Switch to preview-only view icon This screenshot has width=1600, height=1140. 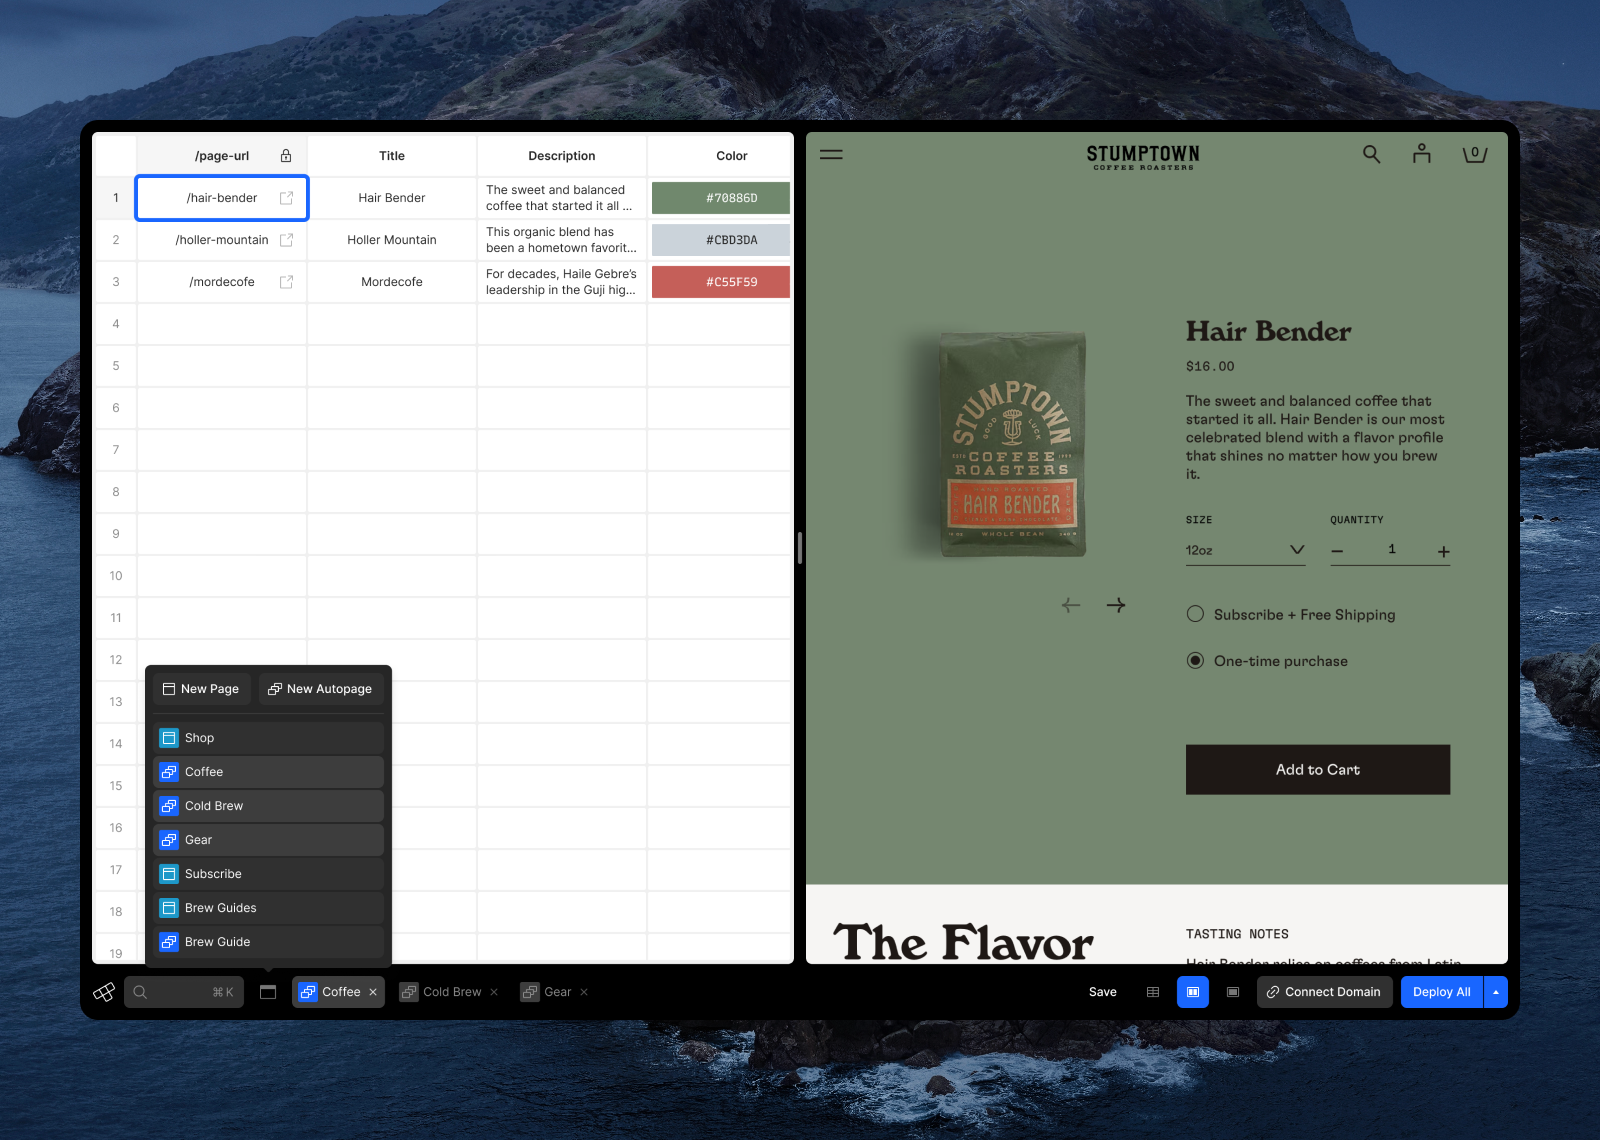(x=1233, y=992)
